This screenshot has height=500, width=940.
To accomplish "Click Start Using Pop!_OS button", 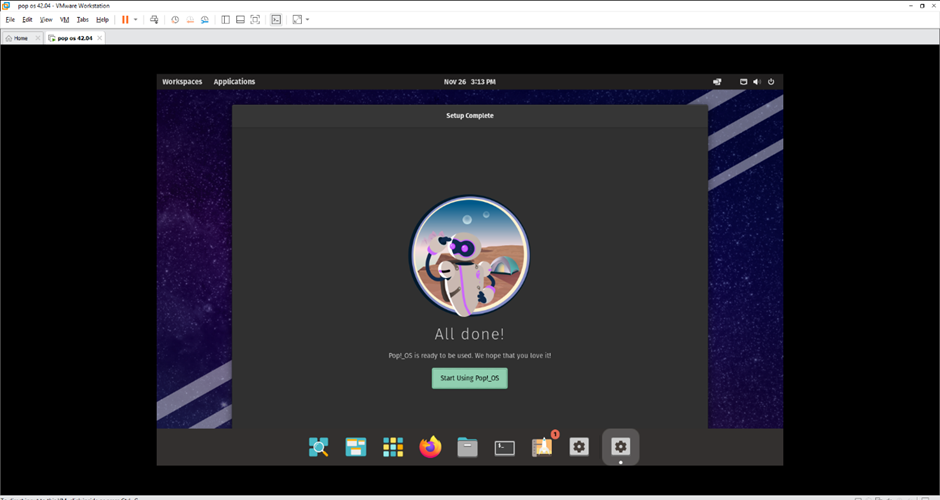I will [469, 378].
